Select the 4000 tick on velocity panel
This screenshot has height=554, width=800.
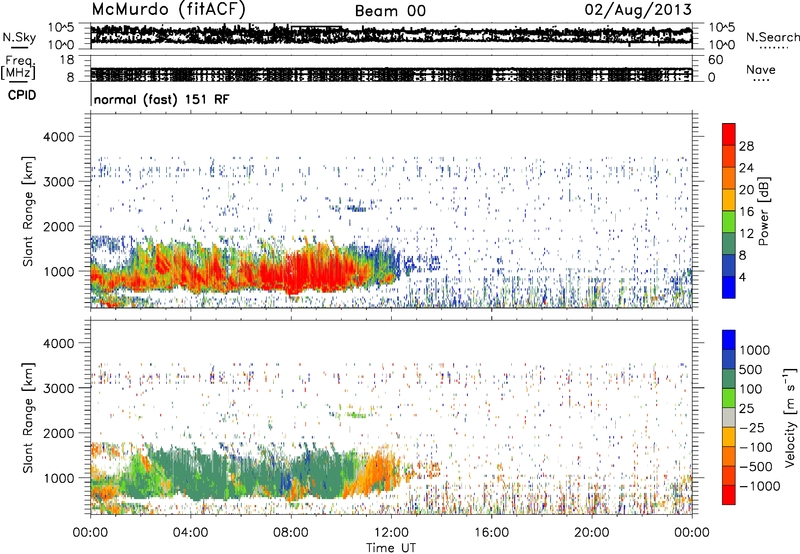point(61,343)
